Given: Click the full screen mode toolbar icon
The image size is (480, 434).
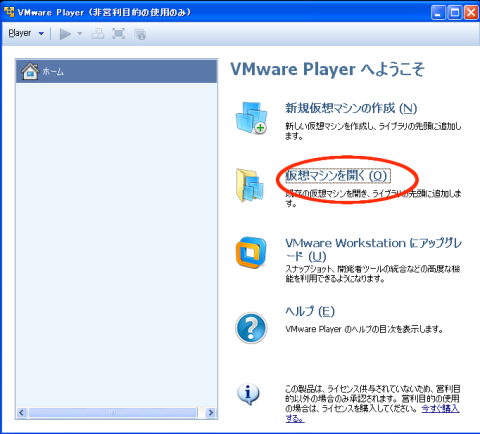Looking at the screenshot, I should 118,34.
